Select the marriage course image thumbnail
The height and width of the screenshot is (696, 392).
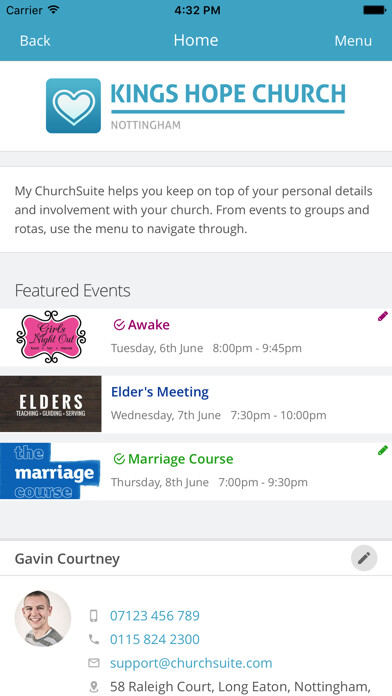[50, 471]
